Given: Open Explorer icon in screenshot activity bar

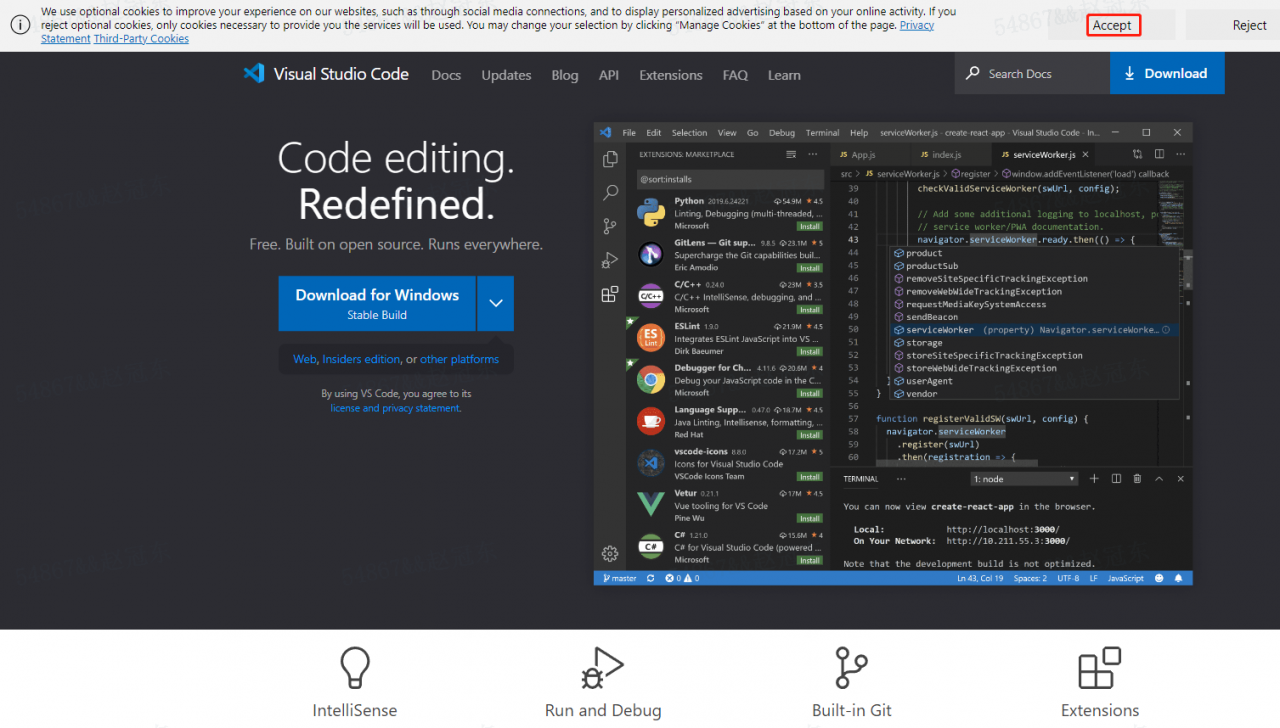Looking at the screenshot, I should tap(610, 159).
